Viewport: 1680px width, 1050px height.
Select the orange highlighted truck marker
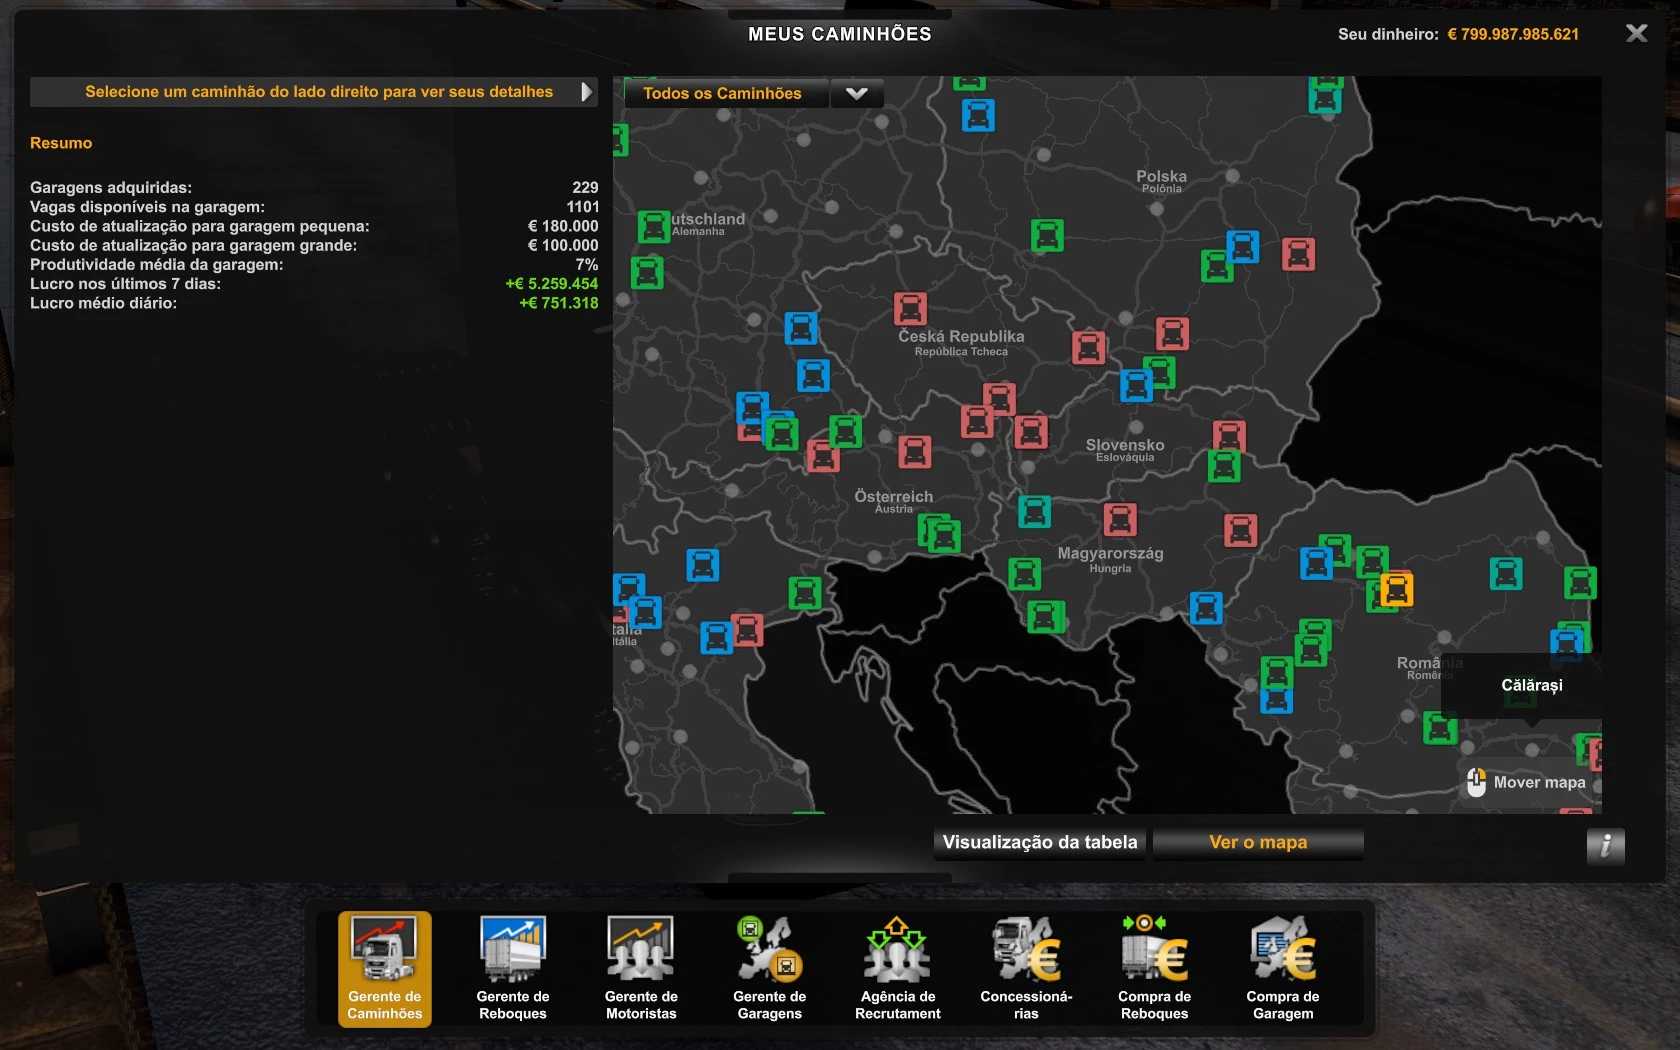click(1396, 589)
